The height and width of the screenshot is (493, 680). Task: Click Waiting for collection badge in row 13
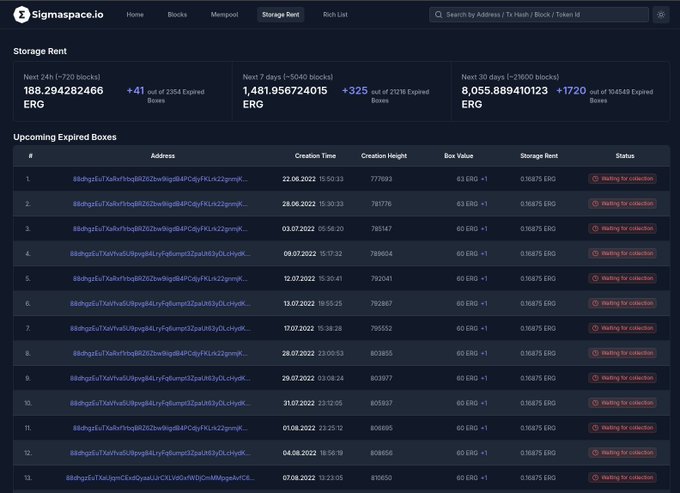pyautogui.click(x=622, y=477)
